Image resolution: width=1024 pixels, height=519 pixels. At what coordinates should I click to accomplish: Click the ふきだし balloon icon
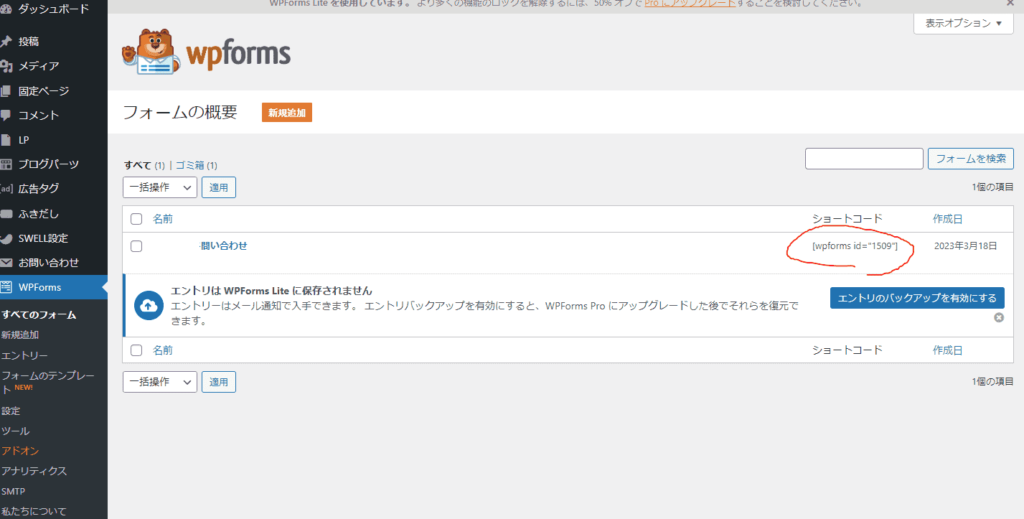pyautogui.click(x=6, y=213)
